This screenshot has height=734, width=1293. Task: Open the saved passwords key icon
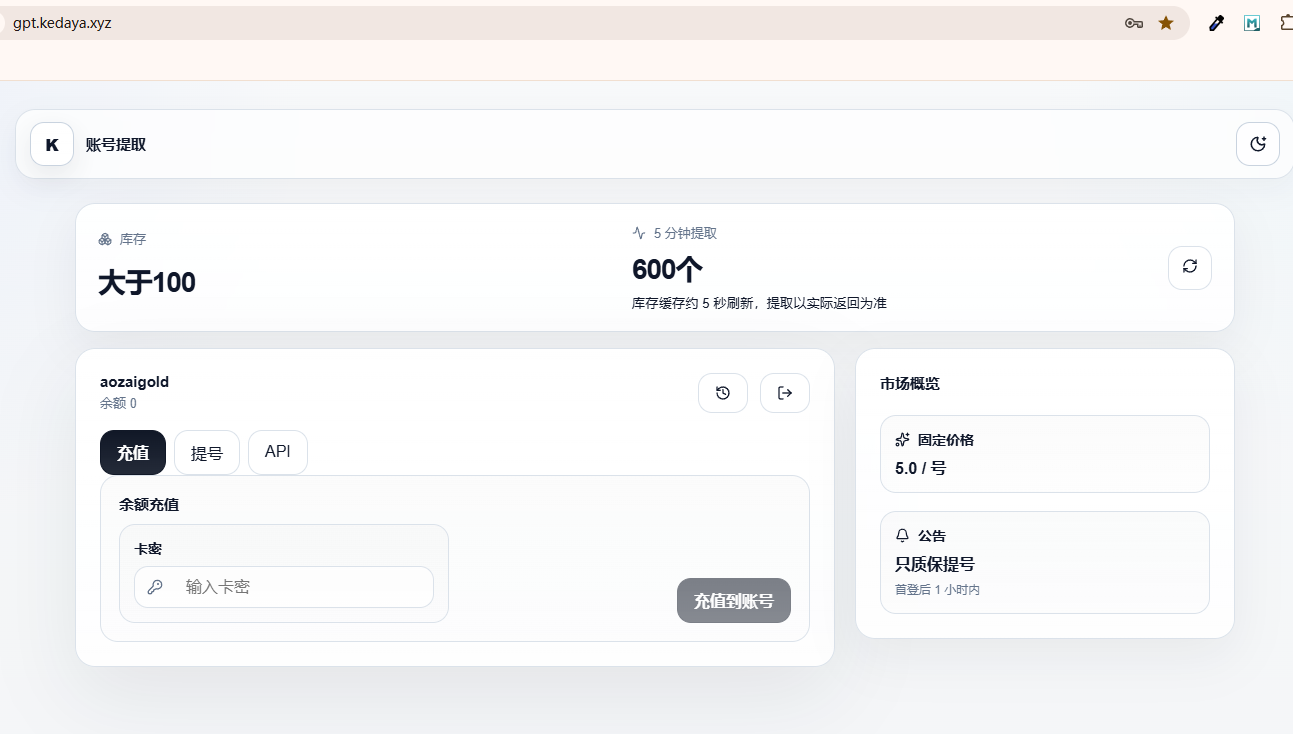click(x=1134, y=23)
